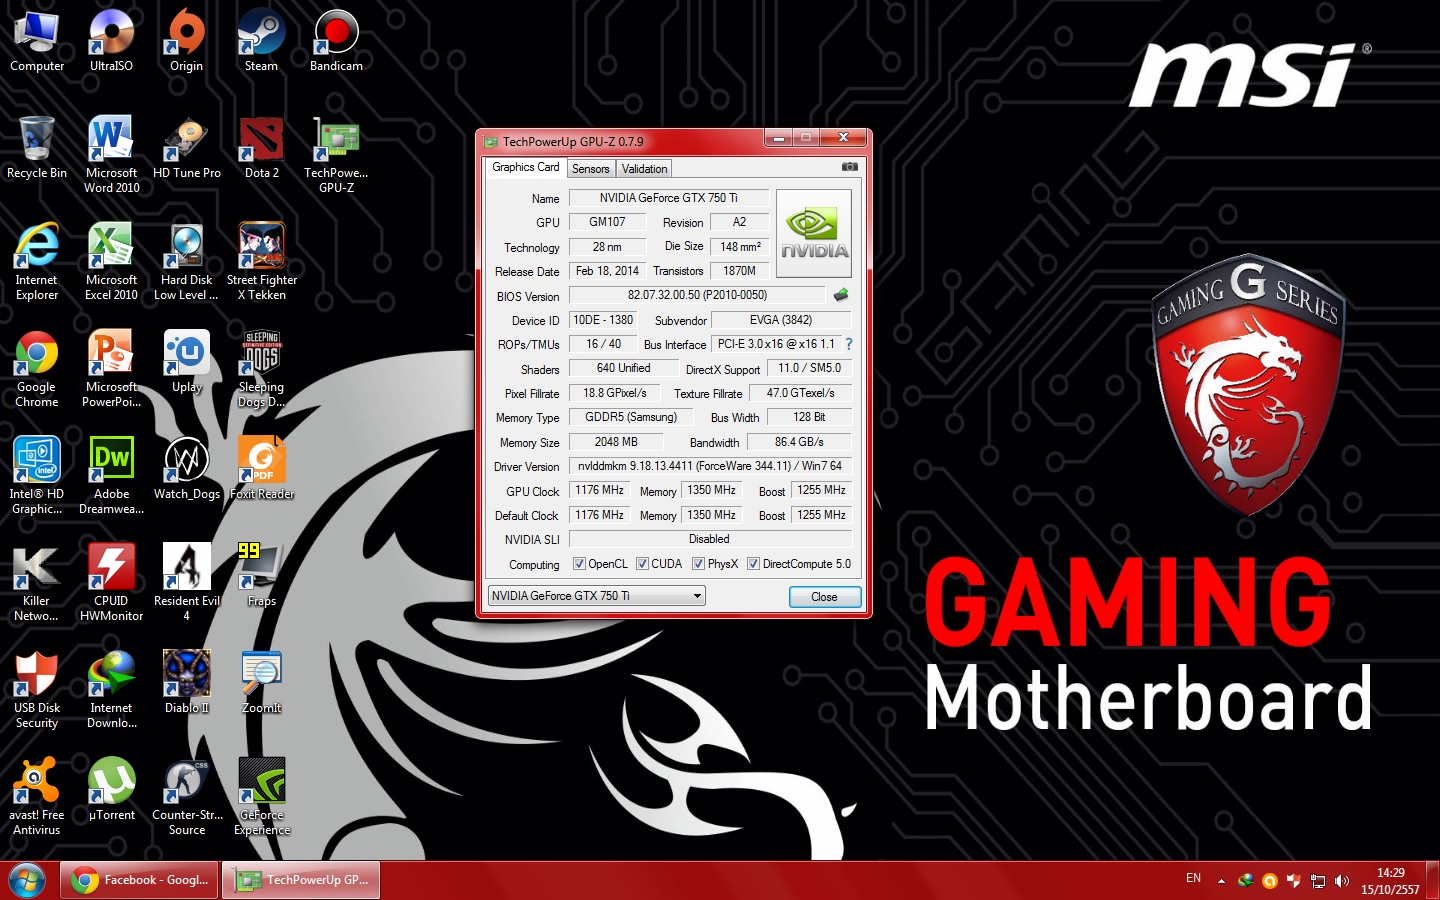Launch Killer Network desktop shortcut
The height and width of the screenshot is (900, 1440).
click(37, 582)
